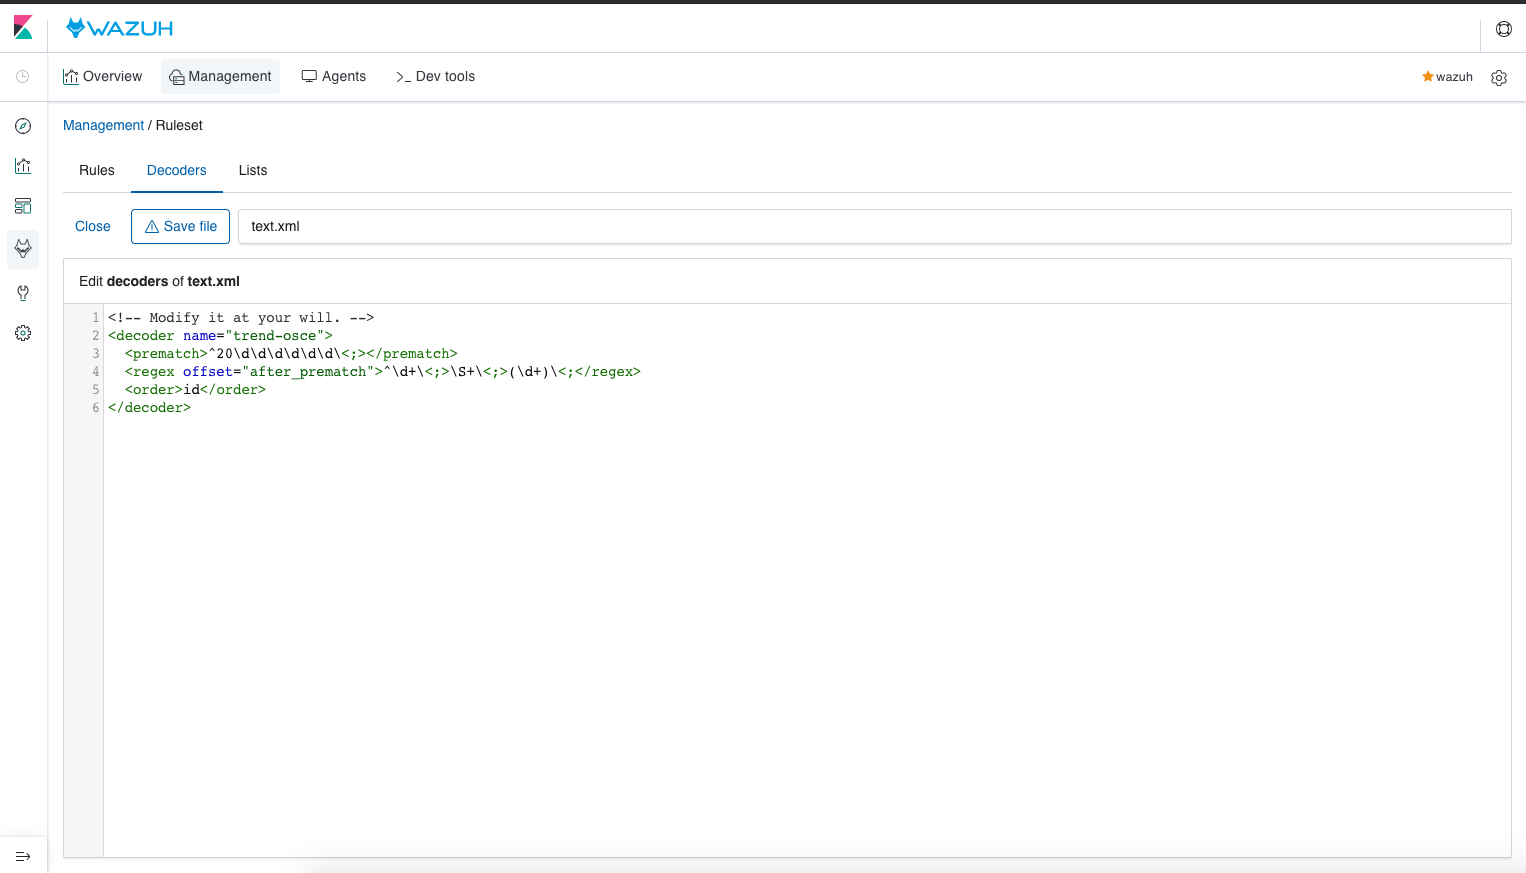The height and width of the screenshot is (873, 1526).
Task: Open the Agents section
Action: click(333, 76)
